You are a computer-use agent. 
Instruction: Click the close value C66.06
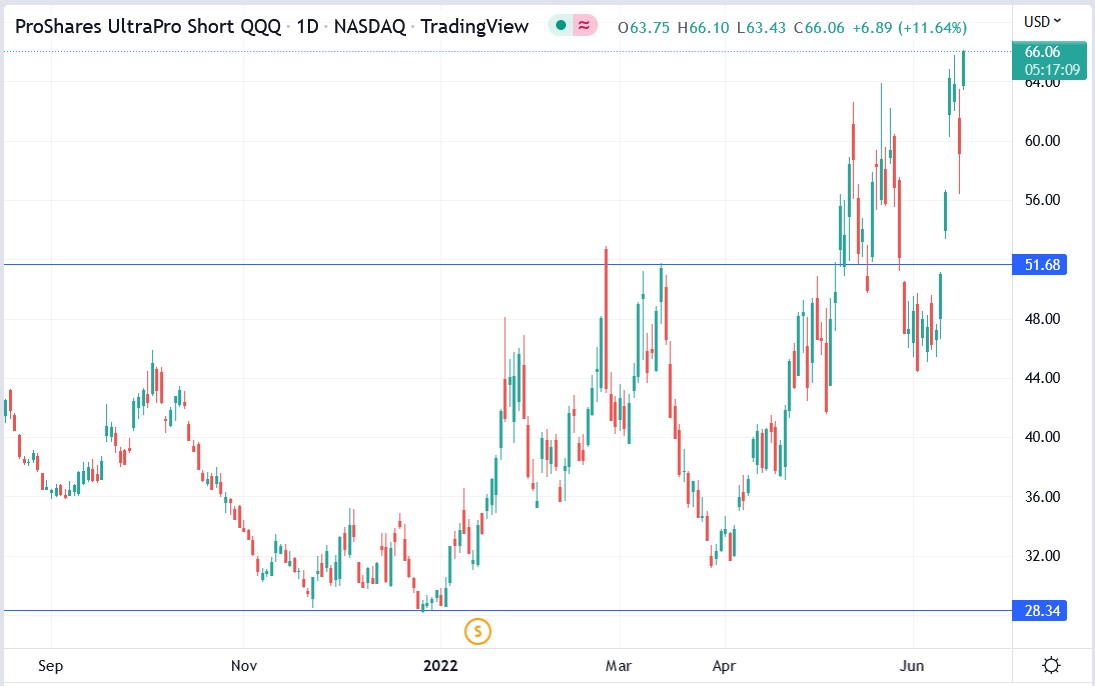pos(819,28)
